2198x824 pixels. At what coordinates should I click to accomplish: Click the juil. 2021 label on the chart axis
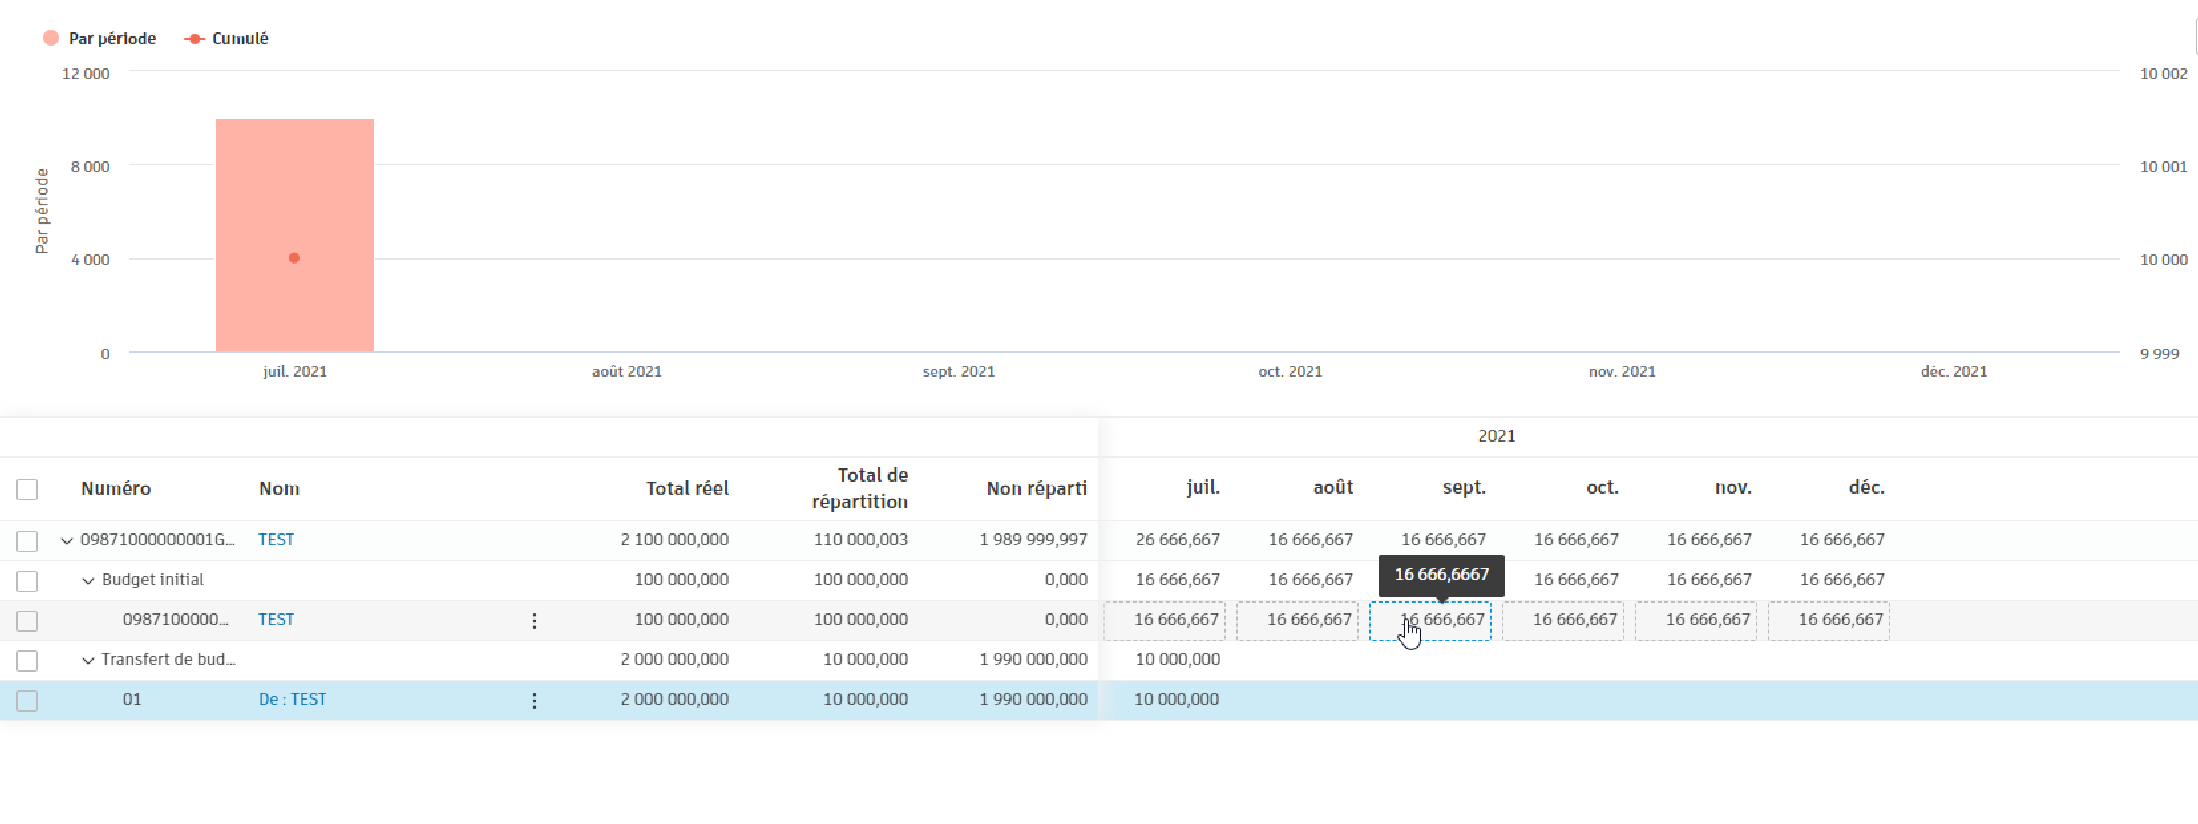[x=295, y=372]
